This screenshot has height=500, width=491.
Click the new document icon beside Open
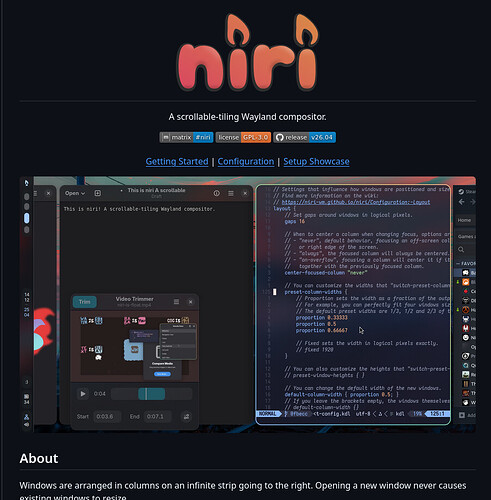click(x=98, y=193)
